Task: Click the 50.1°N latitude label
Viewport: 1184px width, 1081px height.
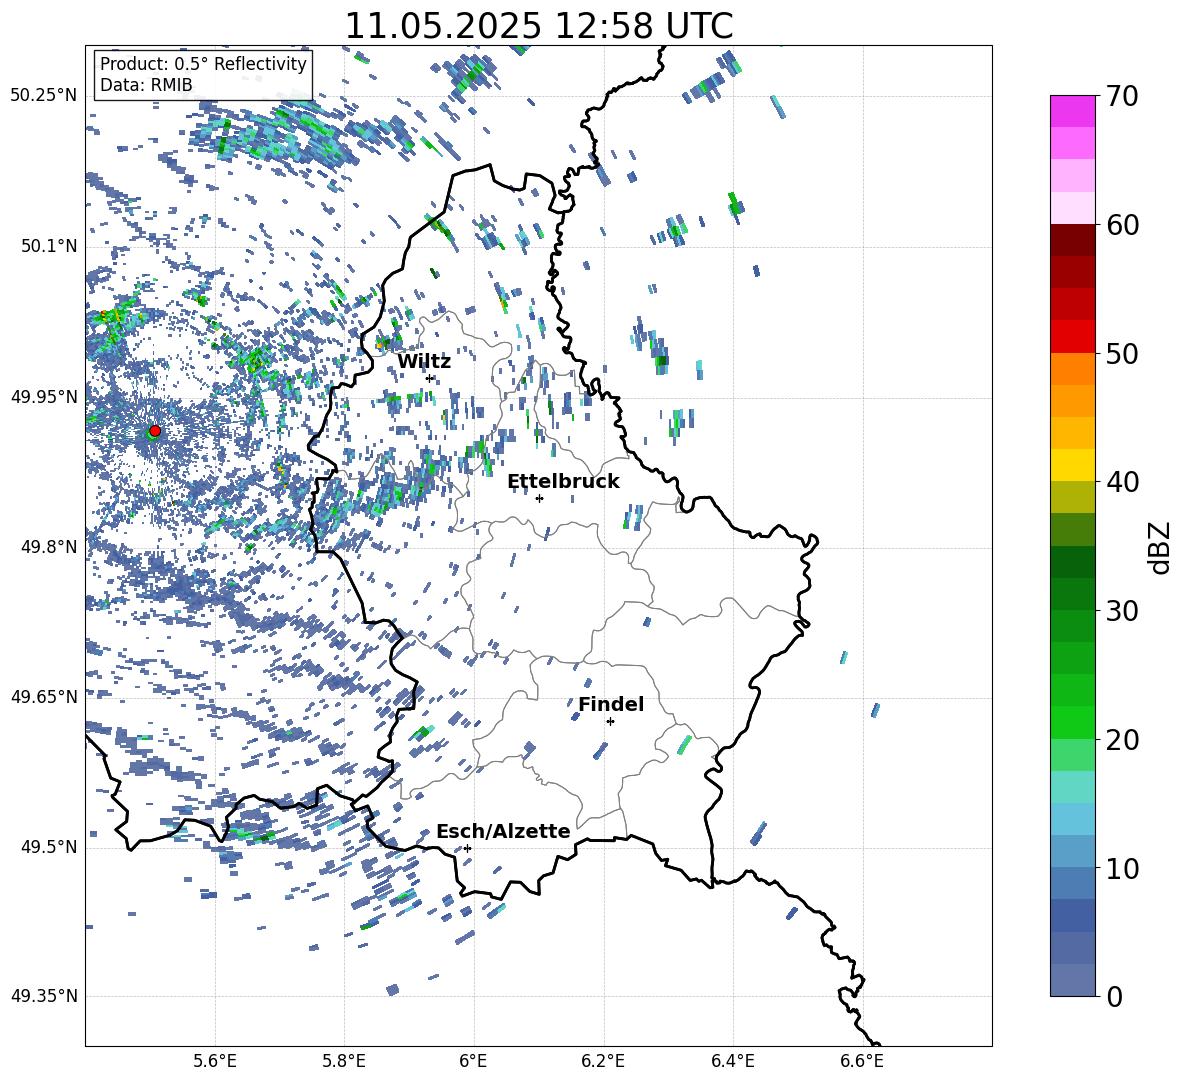Action: [48, 247]
